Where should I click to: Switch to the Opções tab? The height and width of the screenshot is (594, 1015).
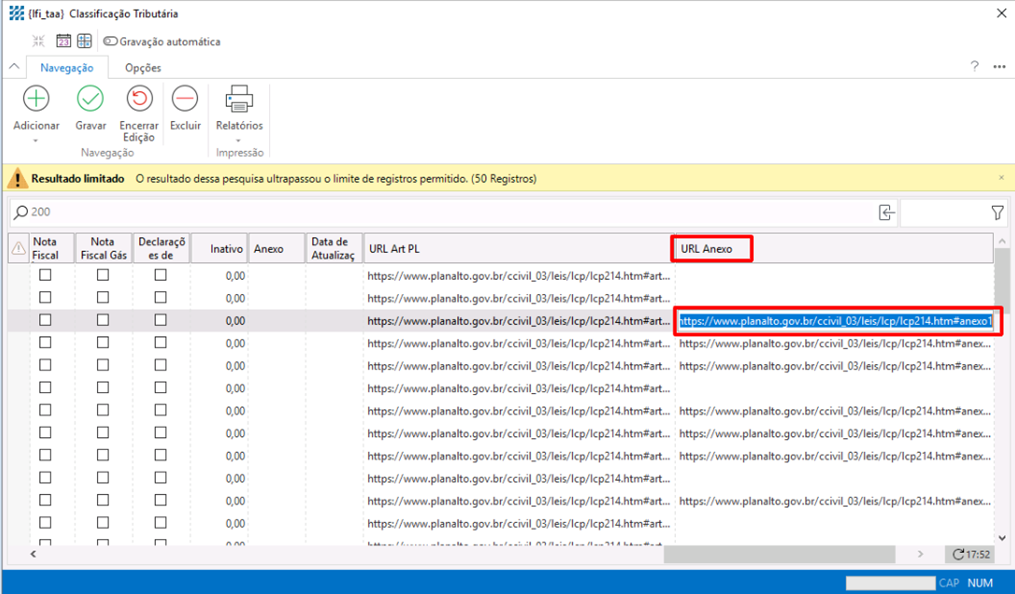(143, 68)
